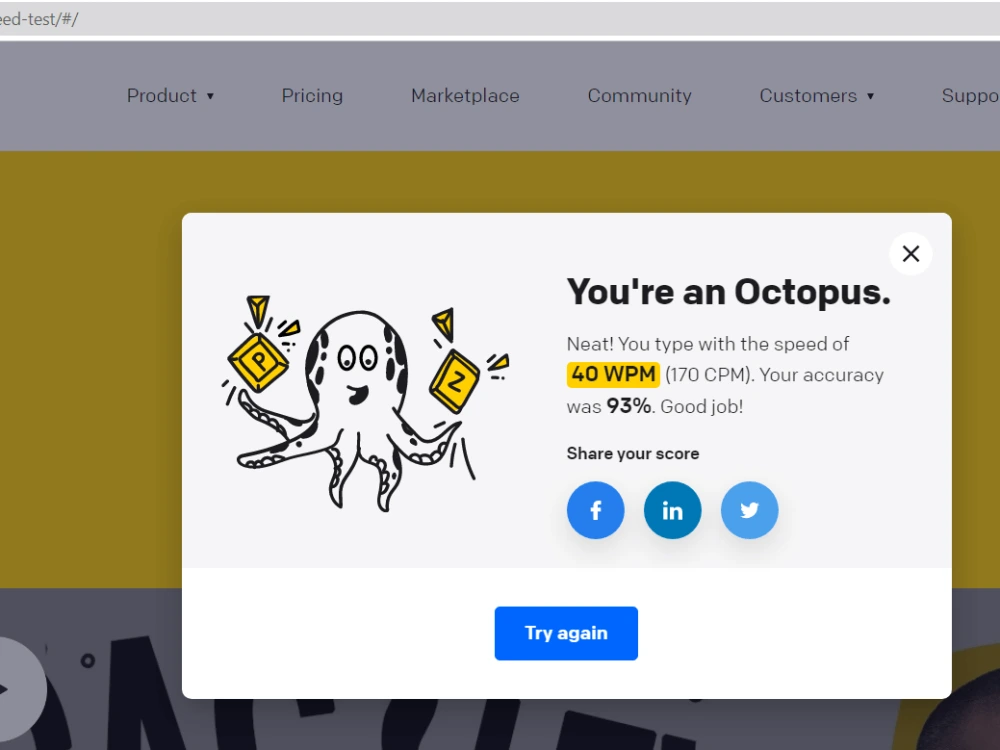Close the Octopus result dialog

click(911, 254)
